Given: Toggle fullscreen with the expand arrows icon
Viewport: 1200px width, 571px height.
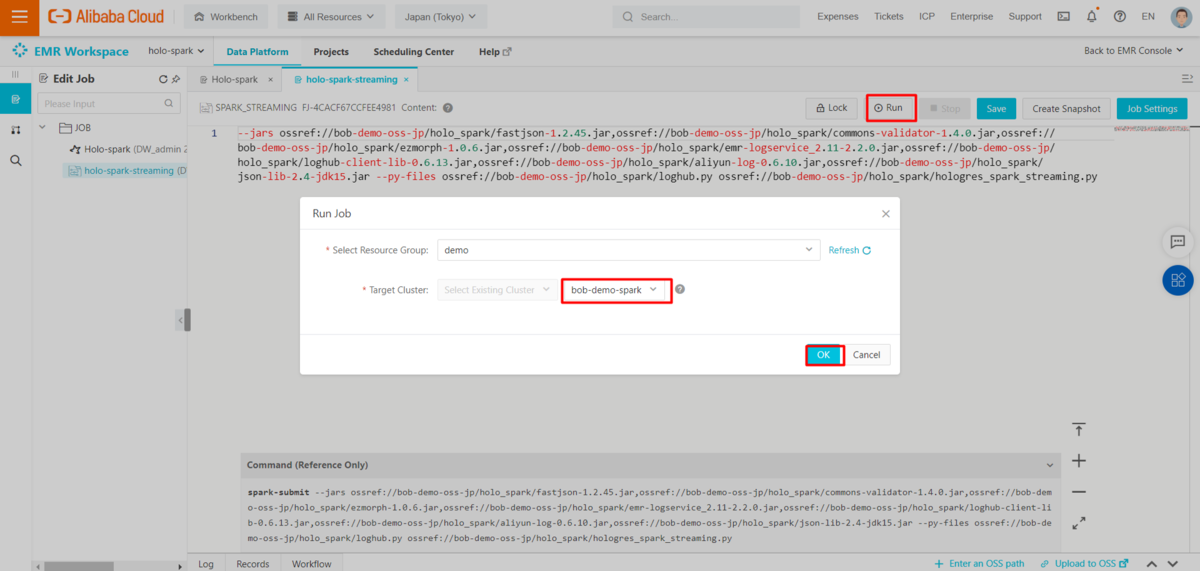Looking at the screenshot, I should [1079, 523].
